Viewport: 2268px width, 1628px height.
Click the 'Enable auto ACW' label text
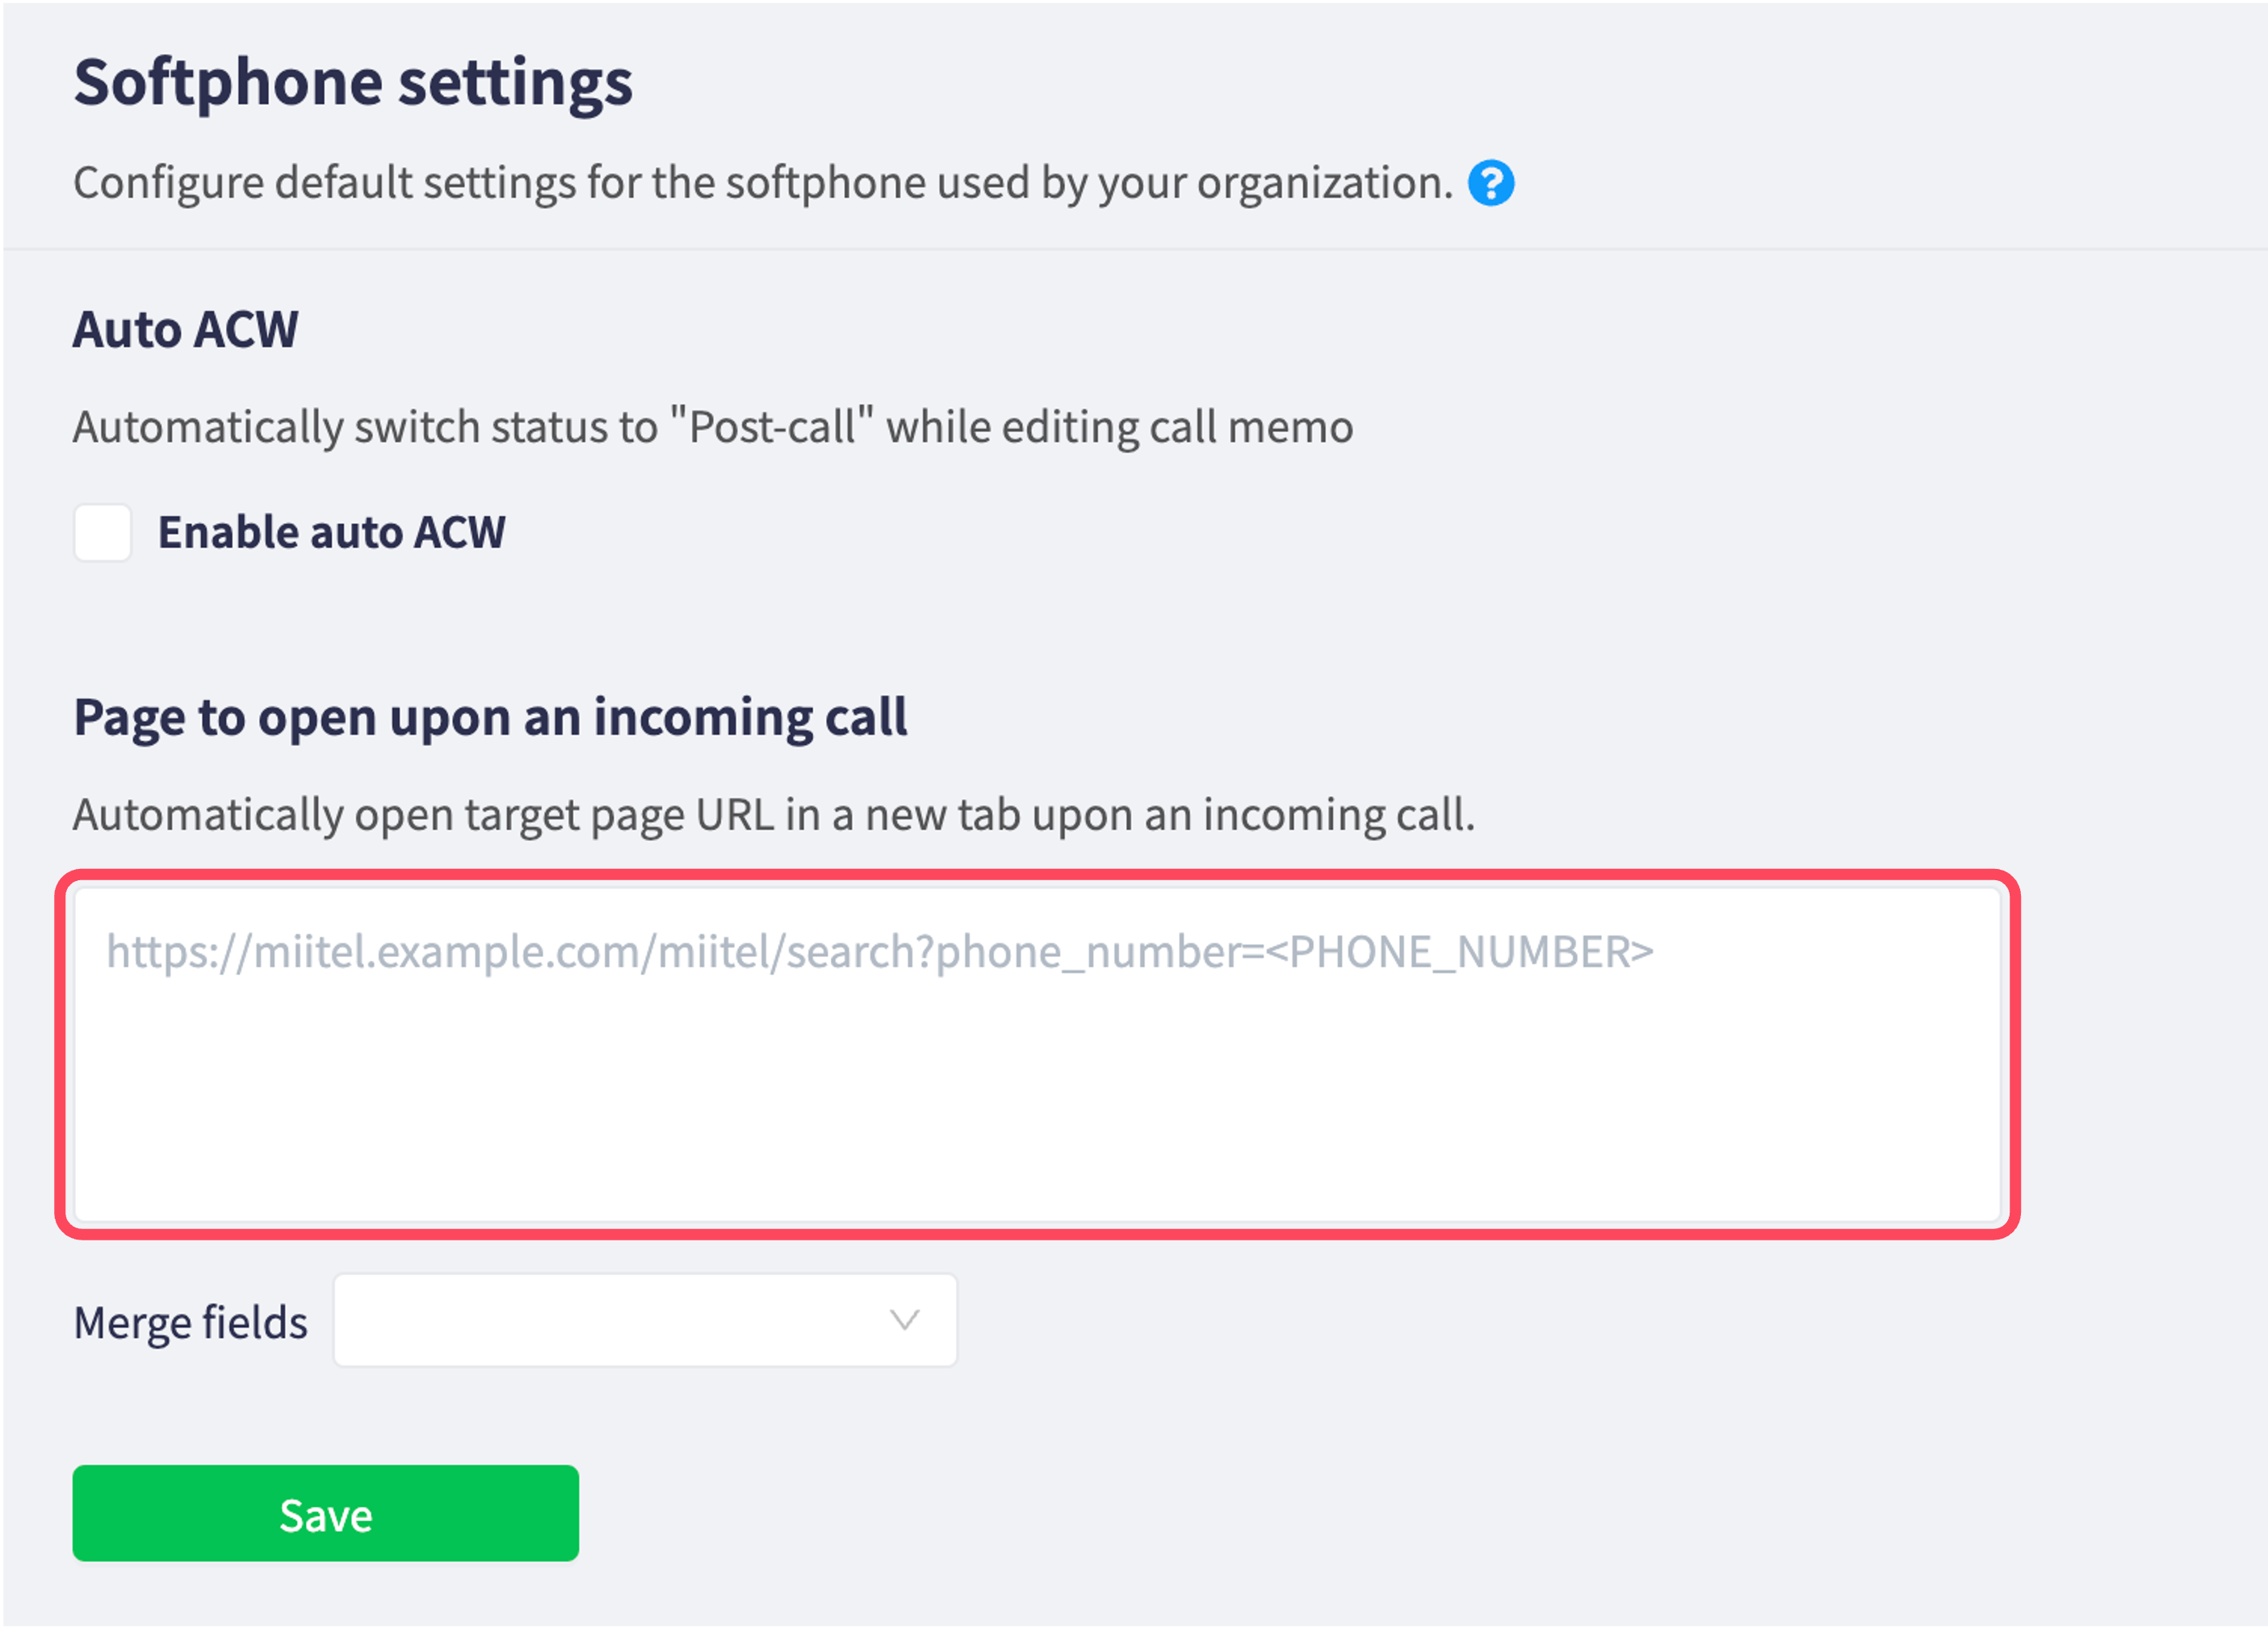click(331, 532)
